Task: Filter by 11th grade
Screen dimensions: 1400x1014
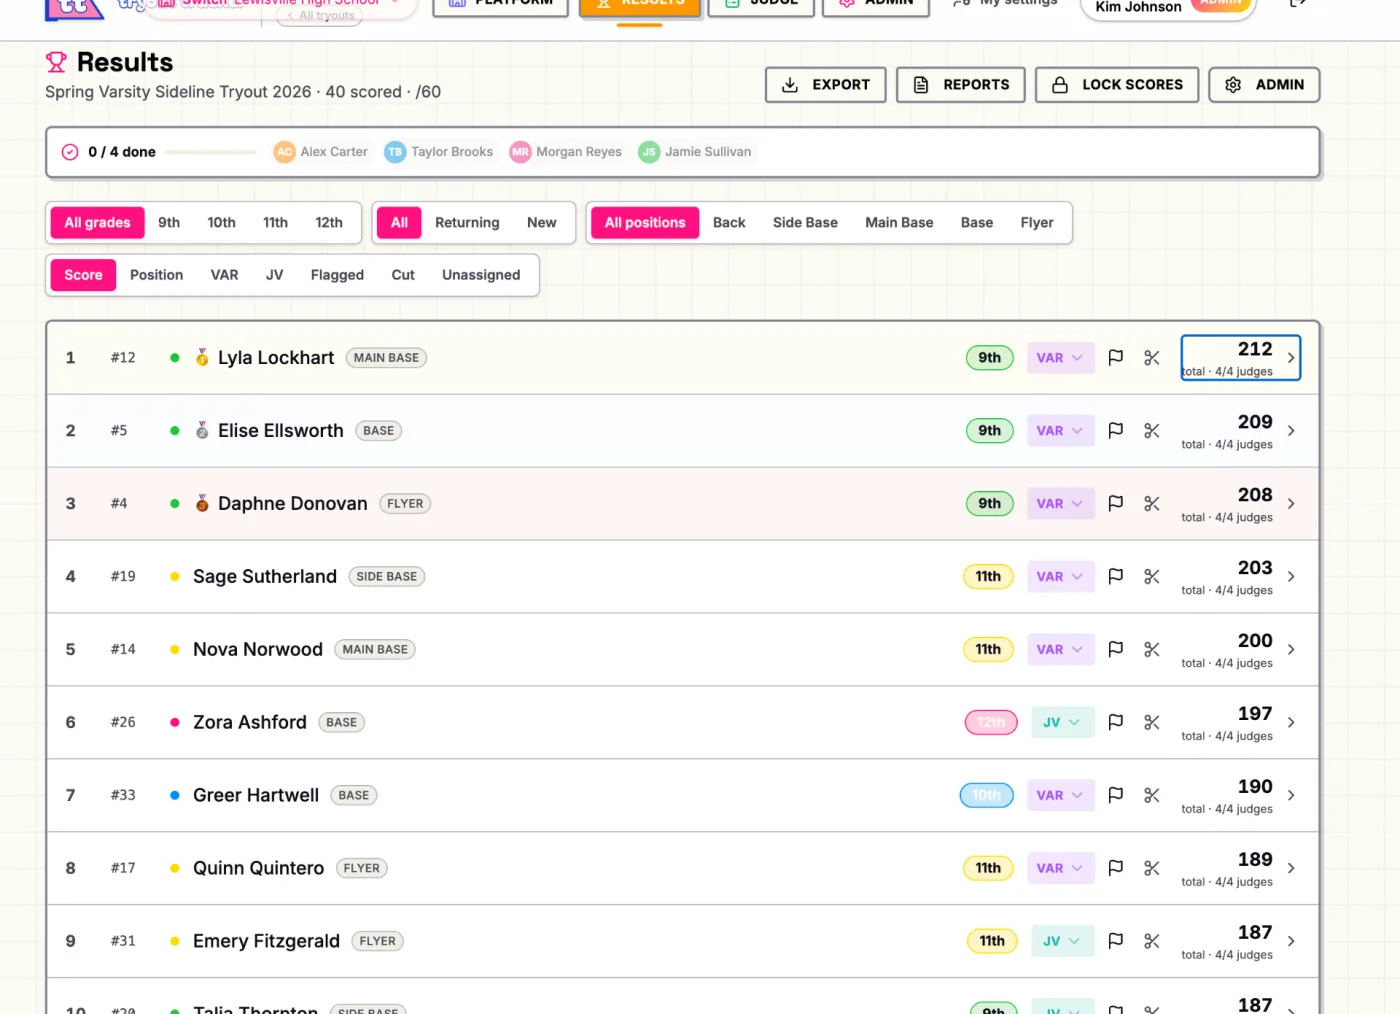Action: pyautogui.click(x=275, y=222)
